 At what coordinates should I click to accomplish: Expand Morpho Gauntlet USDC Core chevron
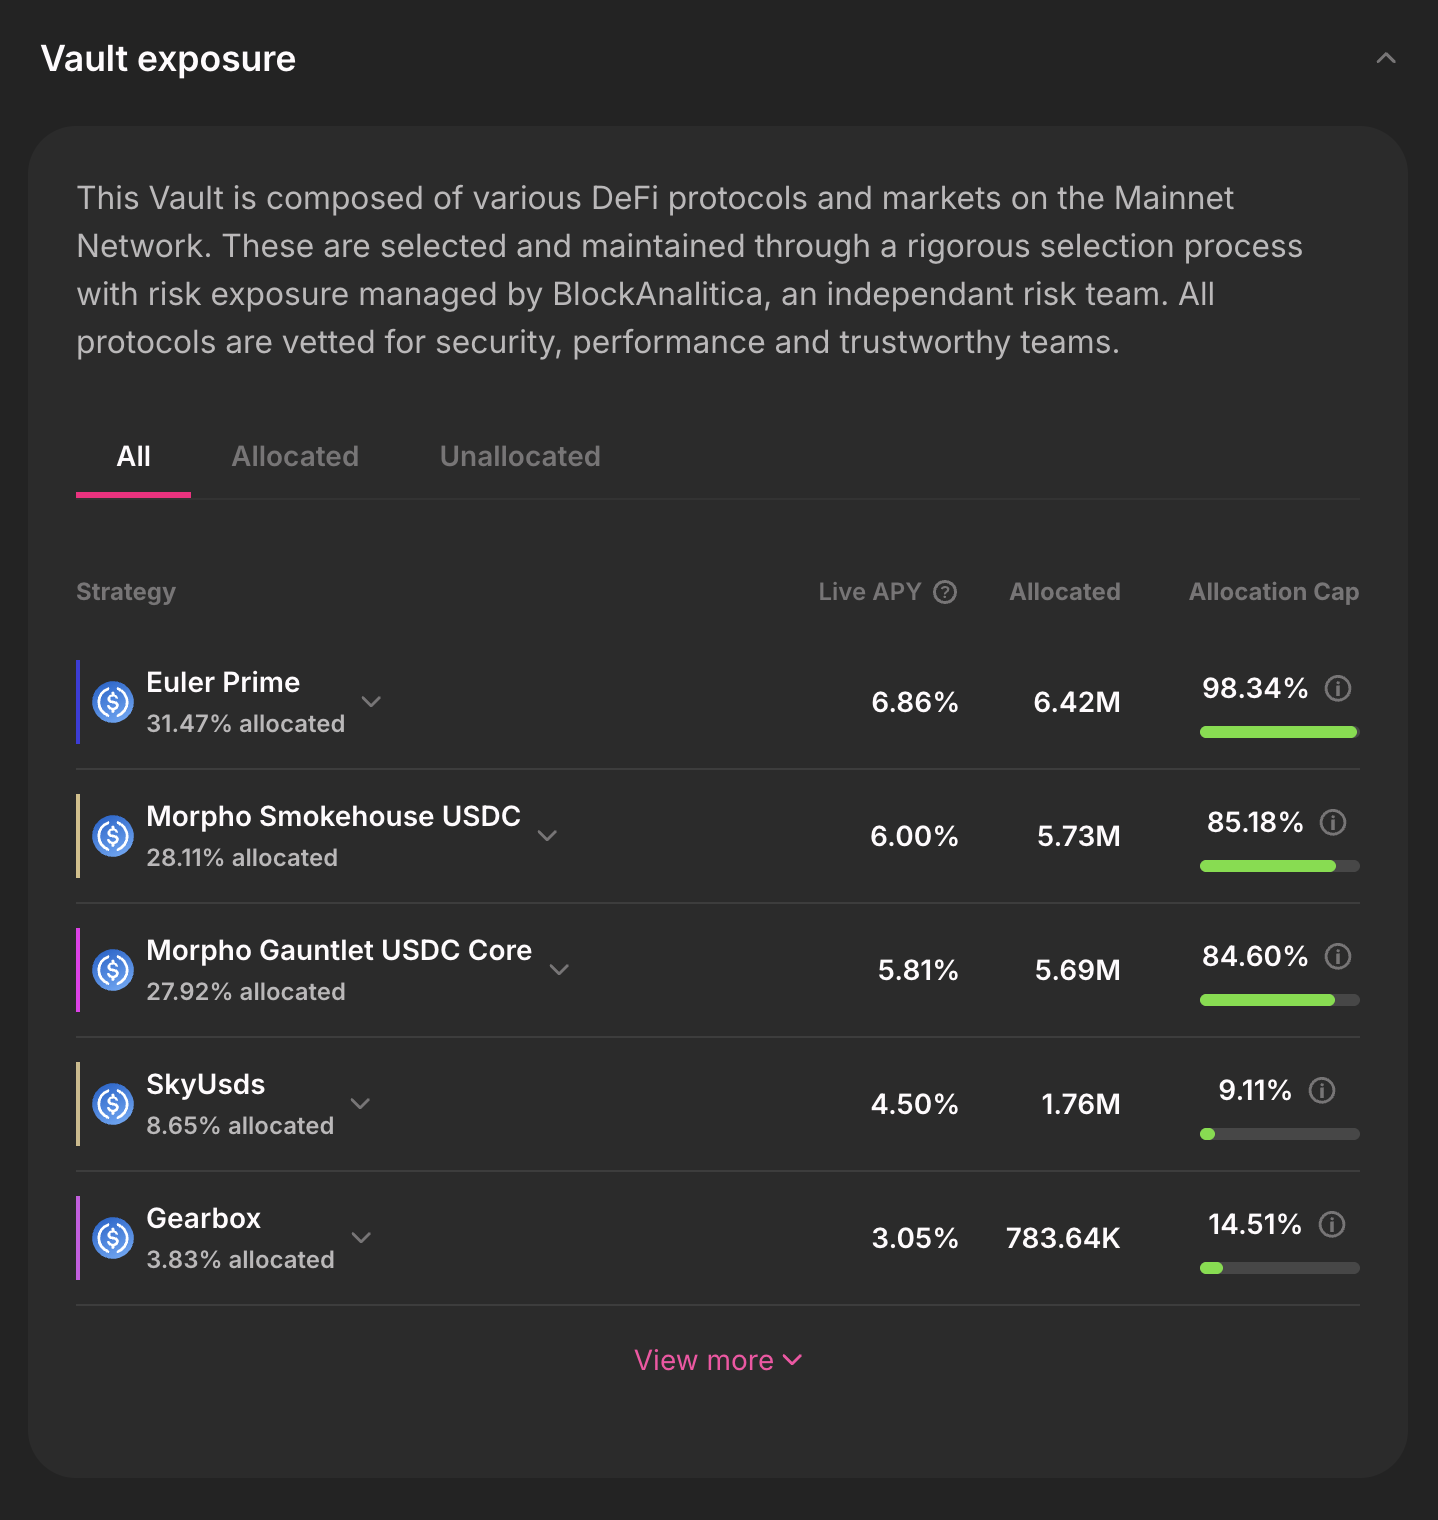pyautogui.click(x=559, y=970)
